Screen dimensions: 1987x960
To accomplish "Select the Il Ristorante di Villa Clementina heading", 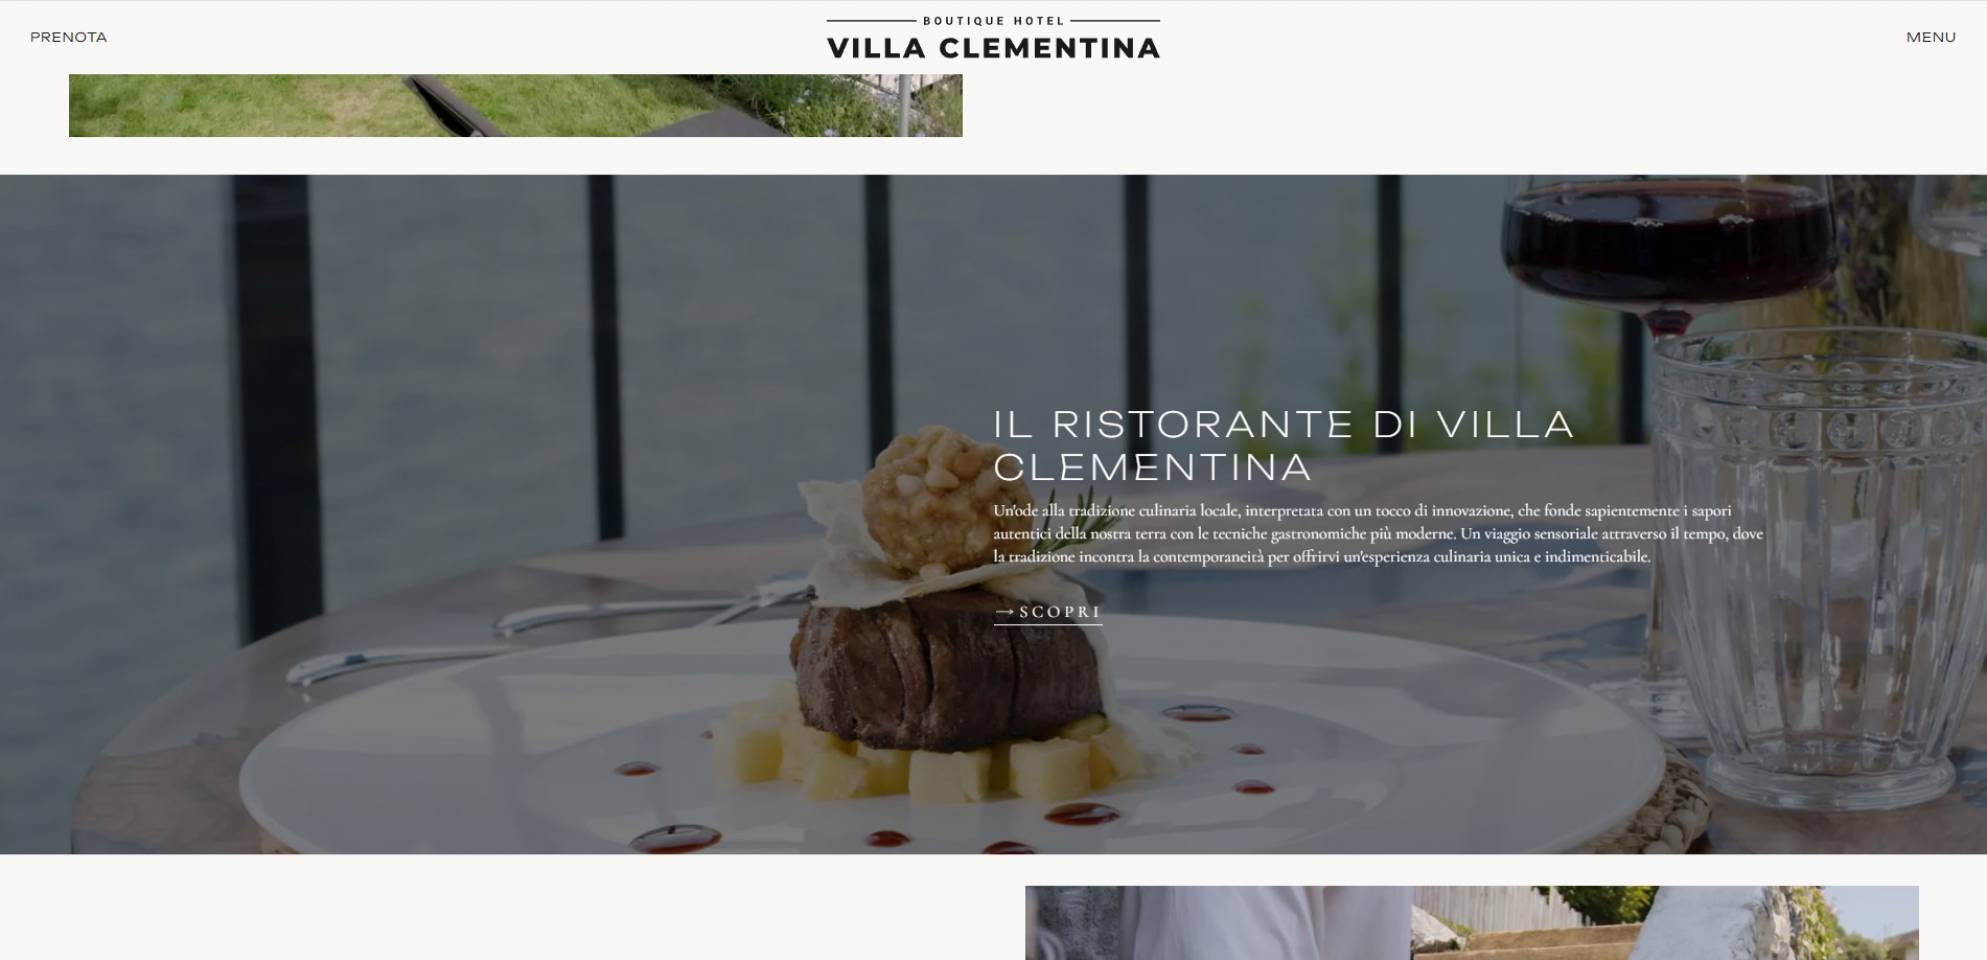I will pyautogui.click(x=1283, y=445).
